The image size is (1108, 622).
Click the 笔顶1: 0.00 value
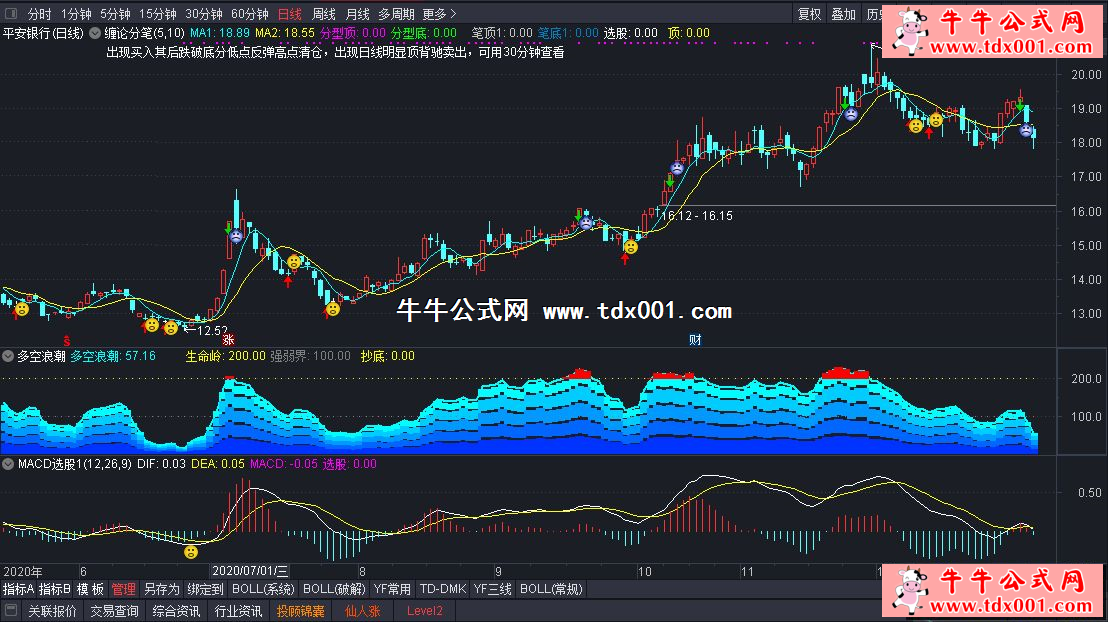[502, 33]
